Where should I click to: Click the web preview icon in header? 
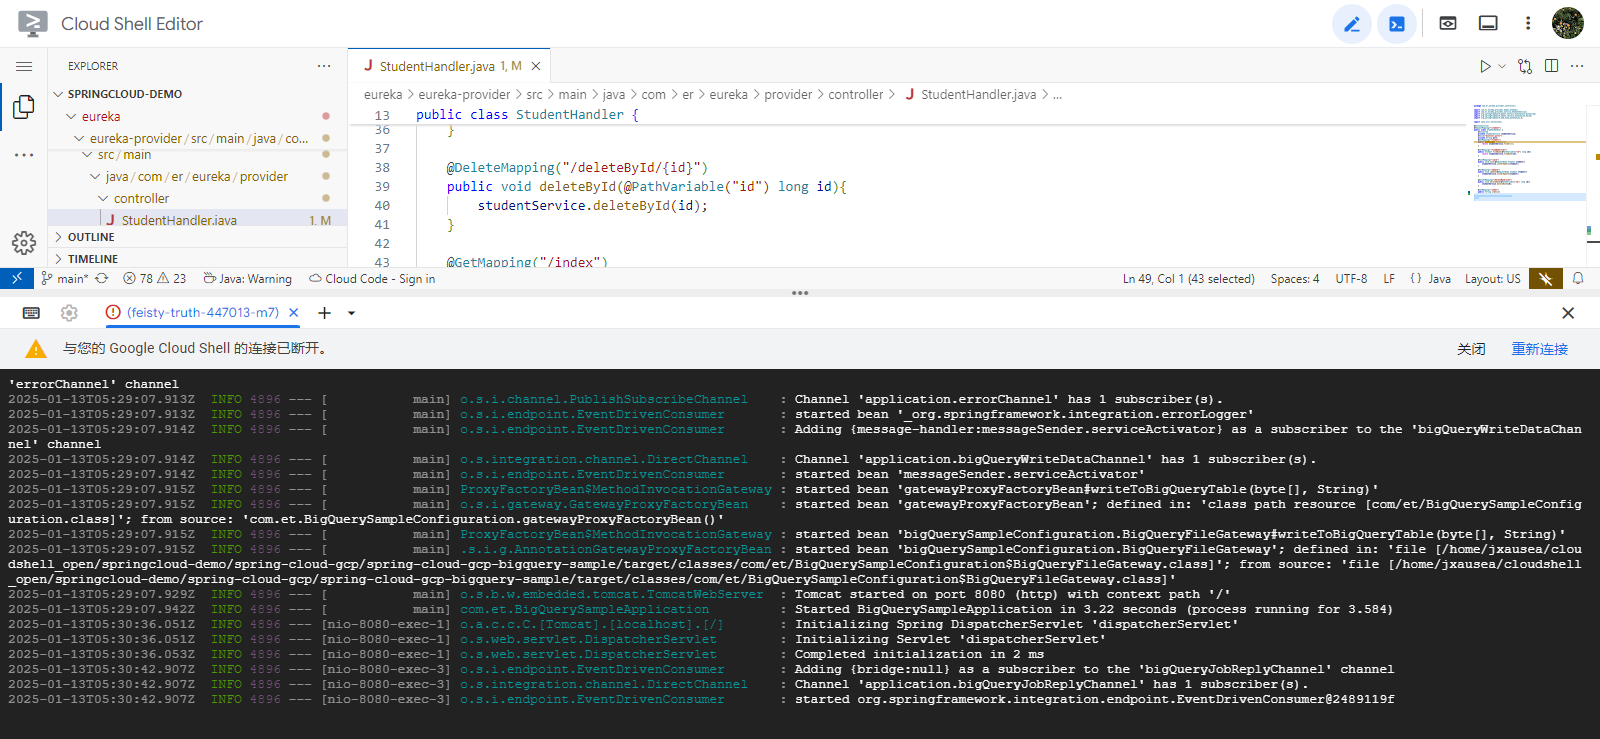pyautogui.click(x=1447, y=24)
